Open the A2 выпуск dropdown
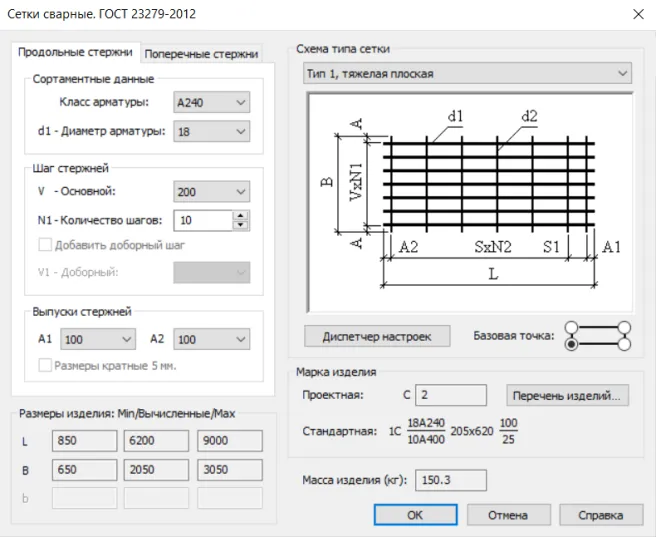This screenshot has width=656, height=537. coord(212,340)
